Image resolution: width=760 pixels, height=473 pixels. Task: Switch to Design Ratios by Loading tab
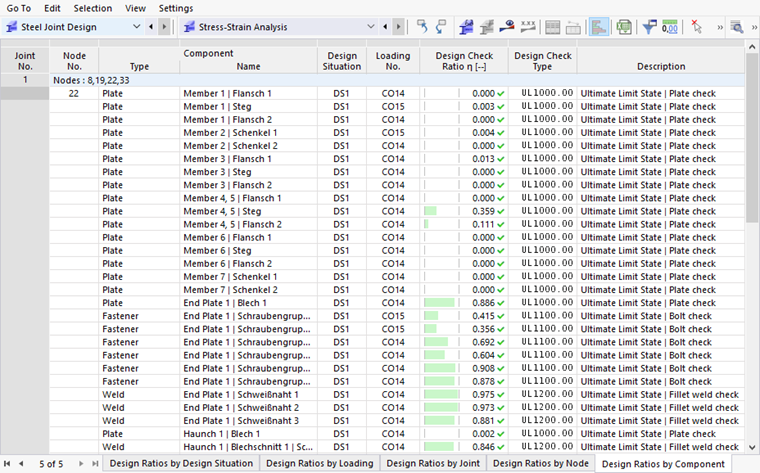(319, 463)
